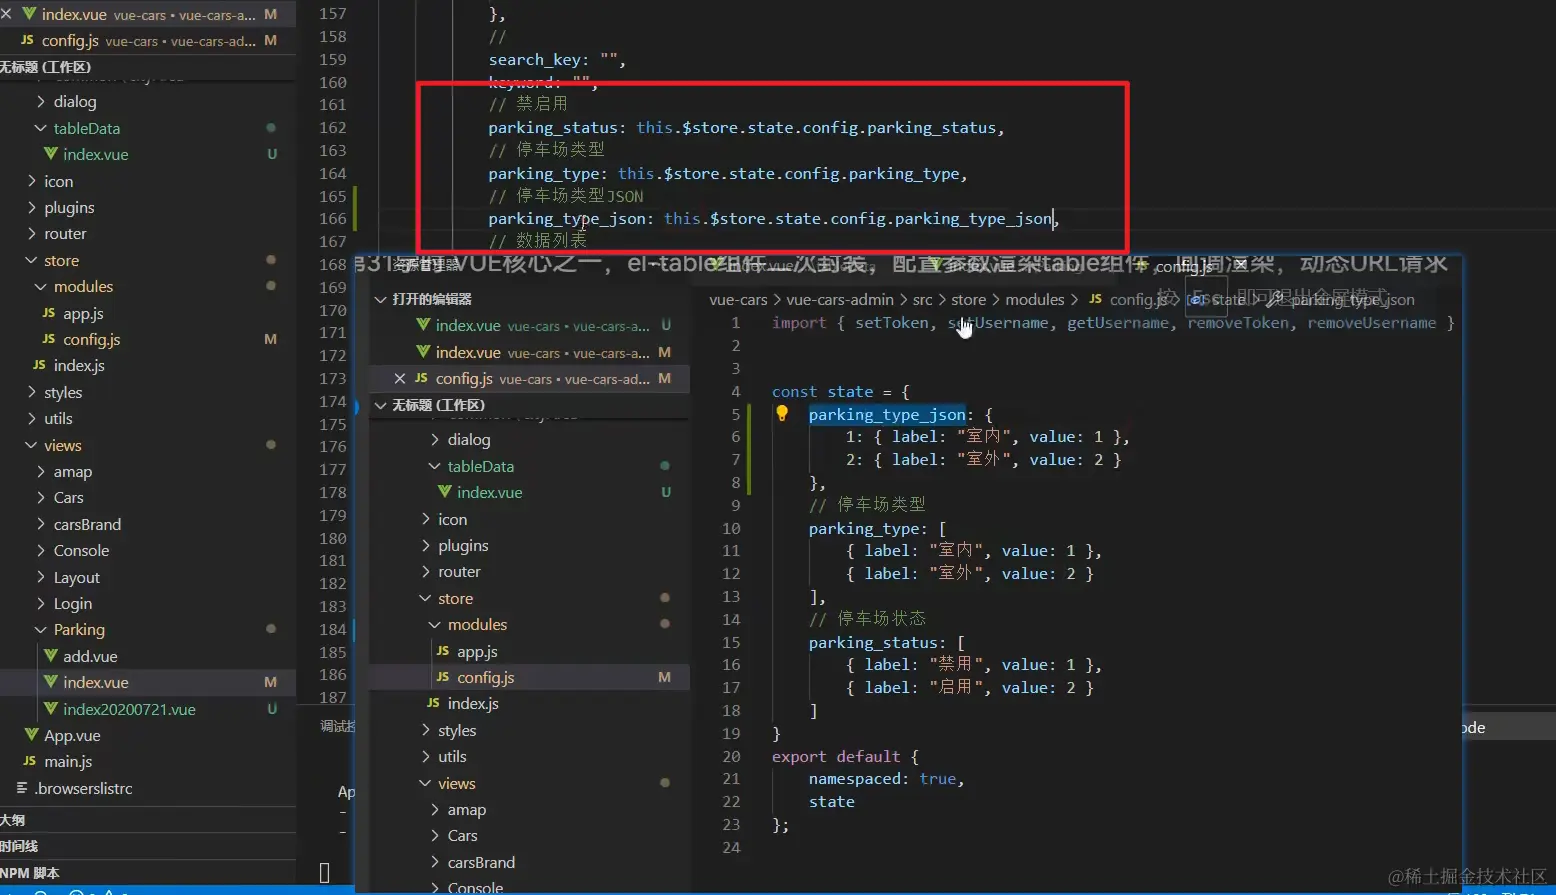The width and height of the screenshot is (1556, 895).
Task: Click Vue icon of tableData index.vue in background explorer
Action: [x=50, y=154]
